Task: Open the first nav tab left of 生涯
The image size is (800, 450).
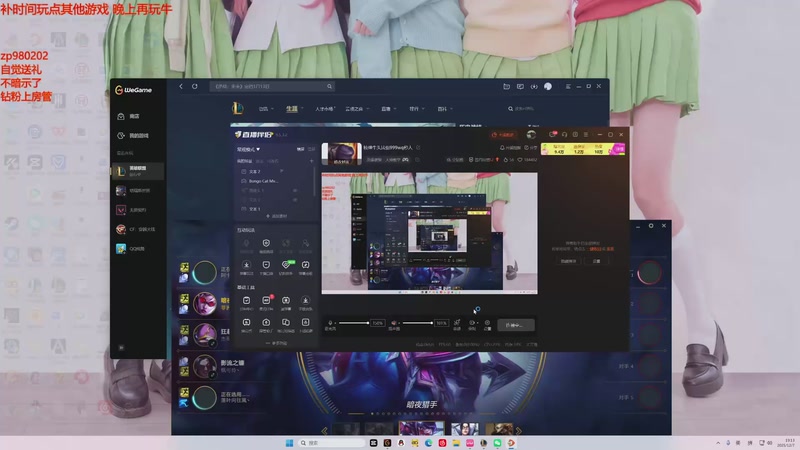Action: [x=265, y=109]
